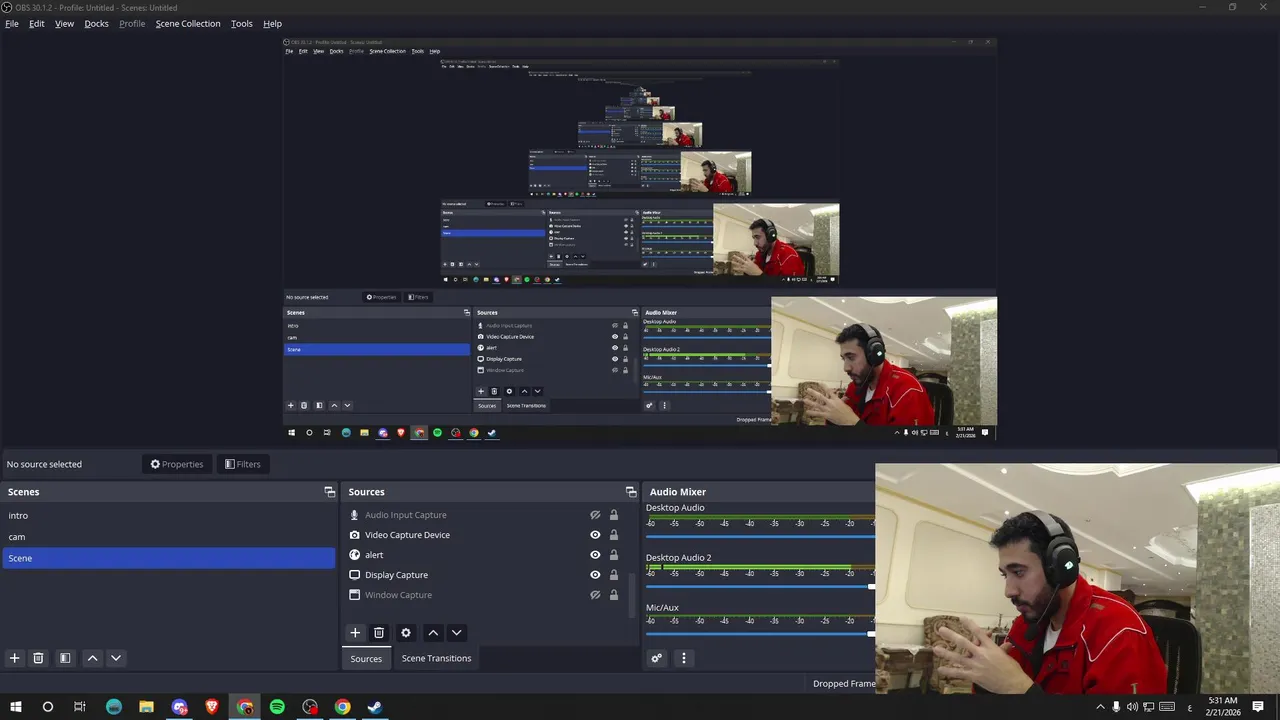Open Spotify from taskbar

click(277, 707)
